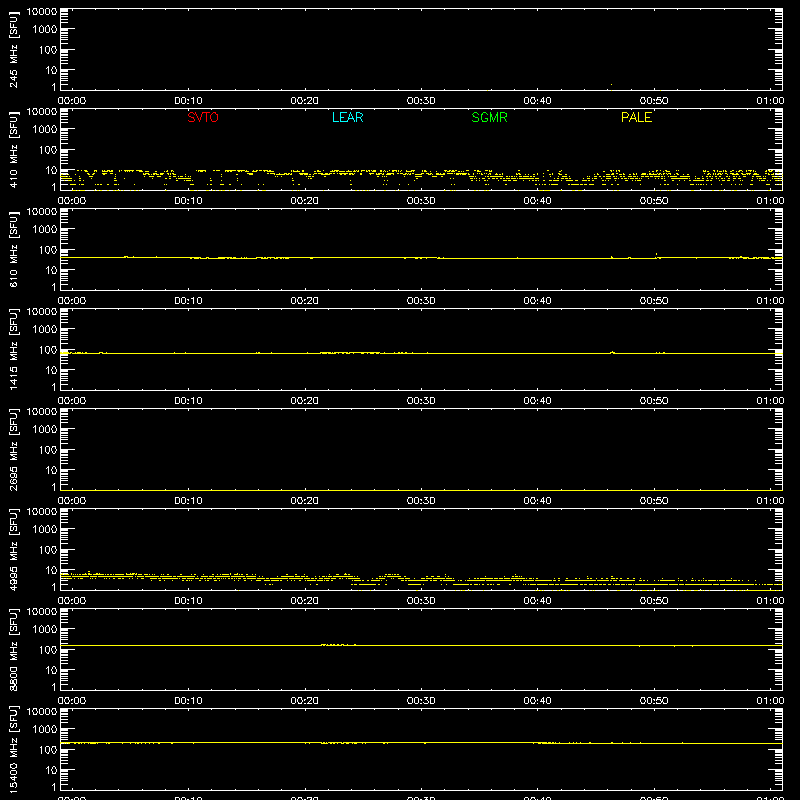Viewport: 800px width, 800px height.
Task: Click the 8800 MHz [SFU] axis title
Action: point(13,650)
